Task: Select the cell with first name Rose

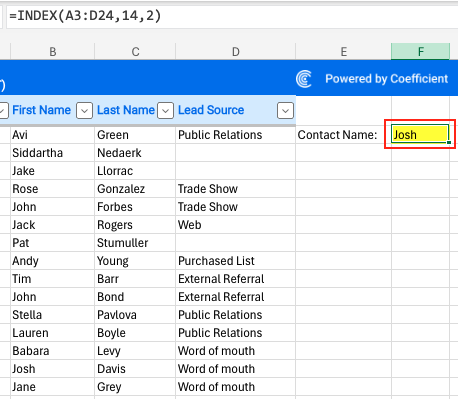Action: [x=53, y=189]
